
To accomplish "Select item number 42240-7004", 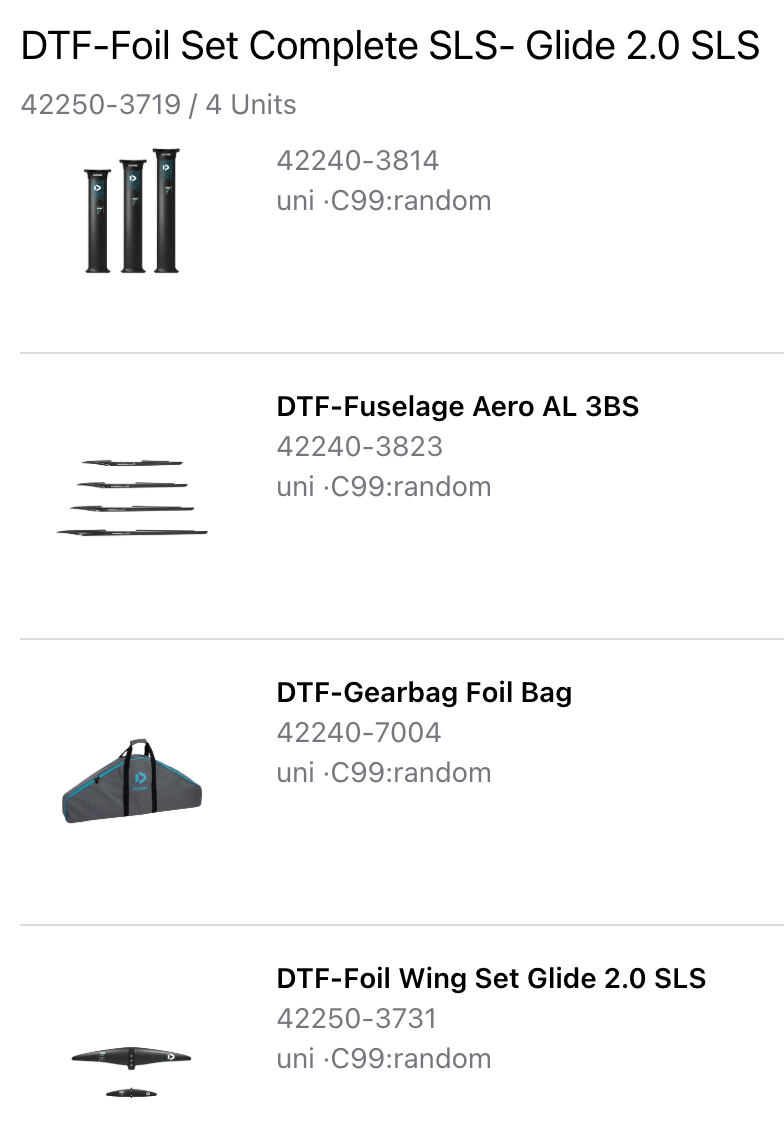I will pyautogui.click(x=358, y=732).
